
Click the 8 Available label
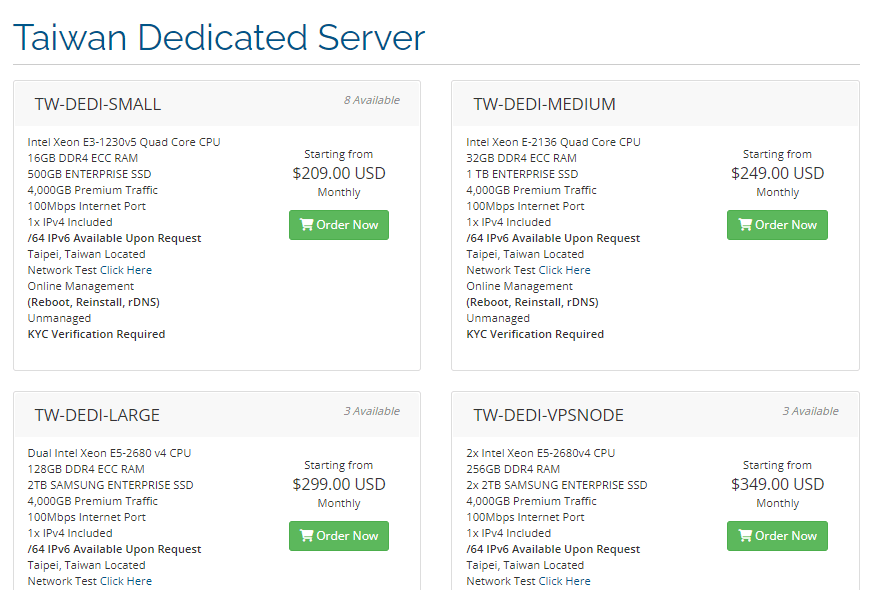tap(372, 100)
